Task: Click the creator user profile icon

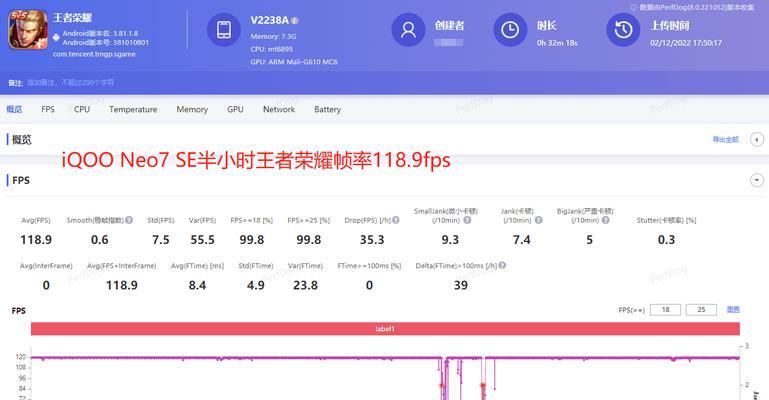Action: pos(408,30)
